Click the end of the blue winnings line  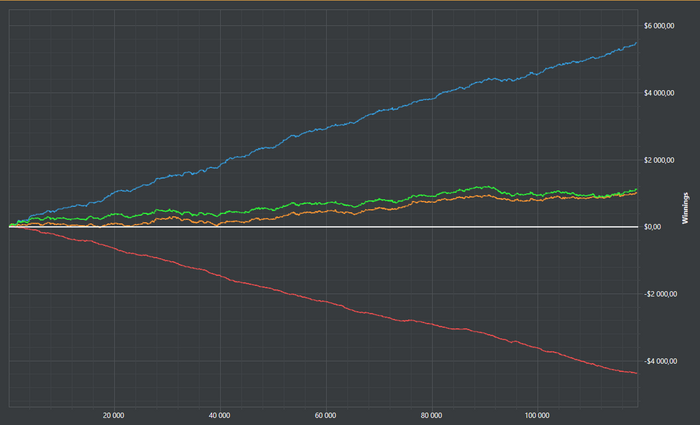(636, 43)
